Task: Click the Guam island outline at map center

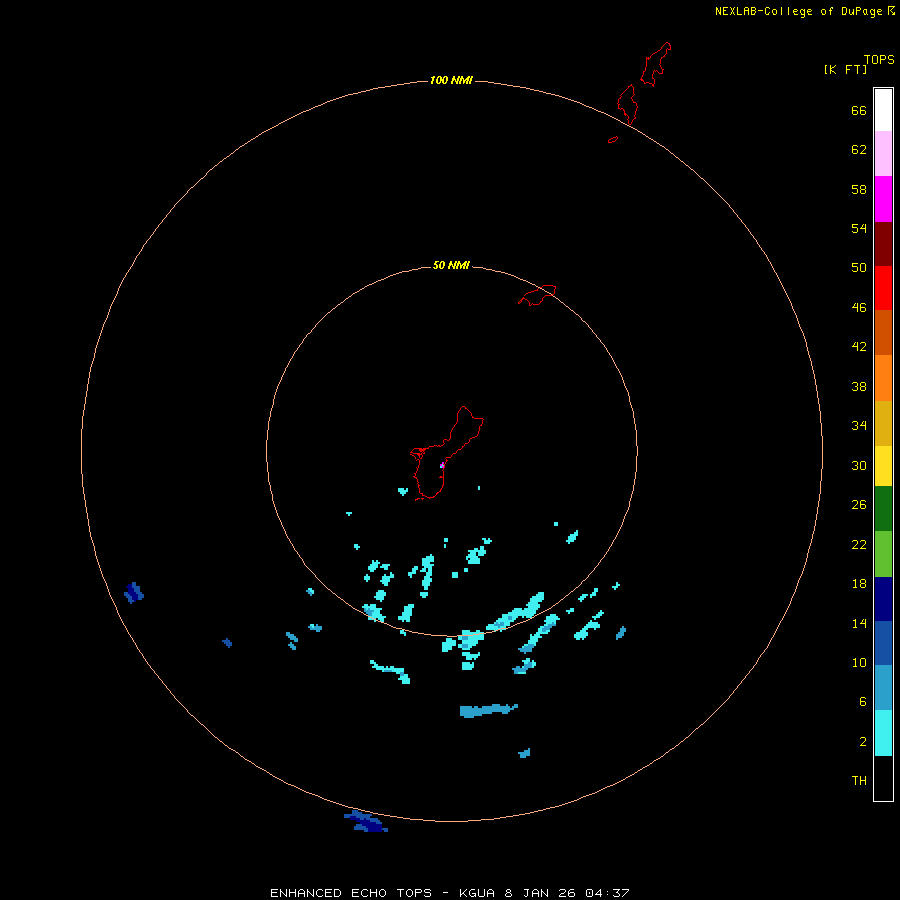Action: (447, 453)
